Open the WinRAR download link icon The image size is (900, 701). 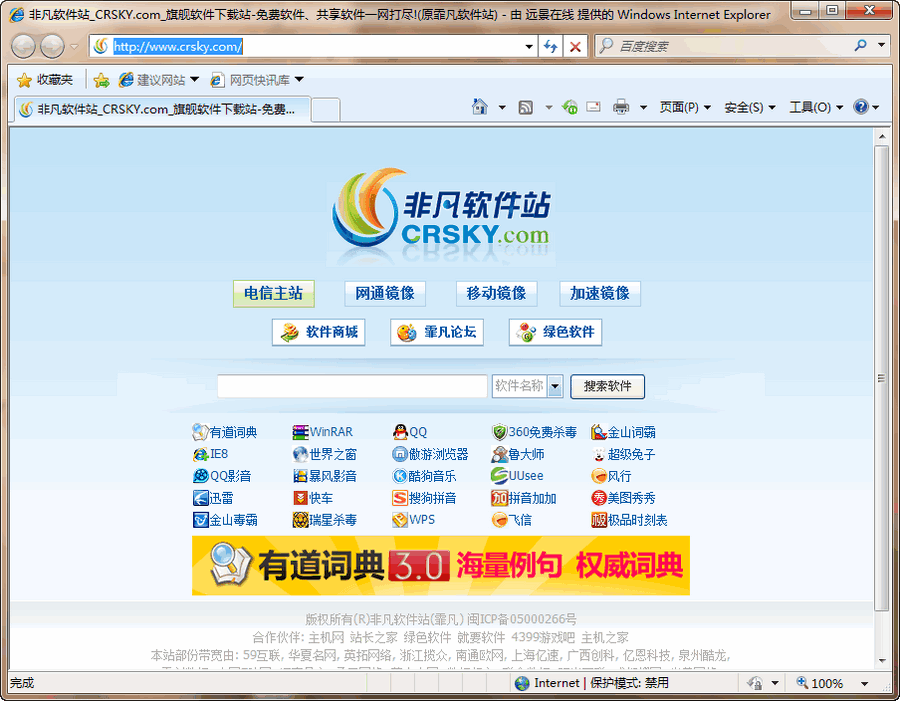pos(298,431)
